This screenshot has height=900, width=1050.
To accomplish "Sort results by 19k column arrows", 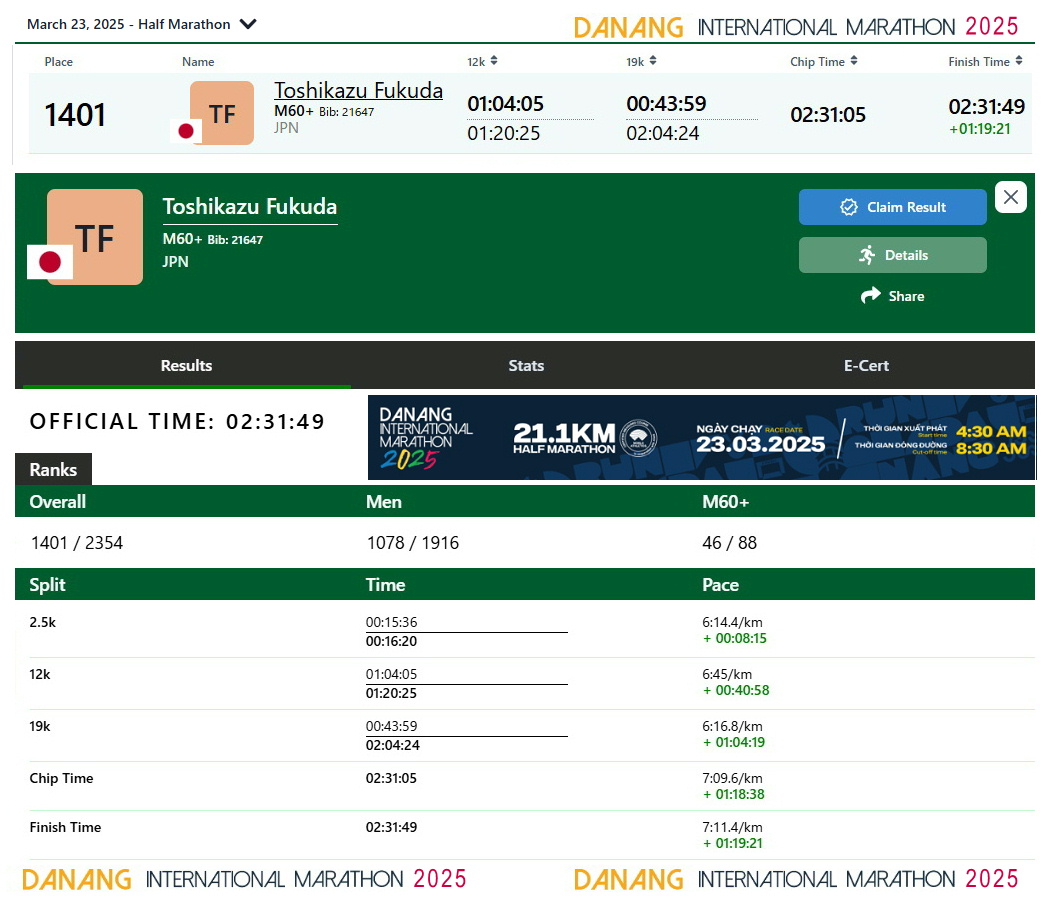I will click(x=653, y=61).
